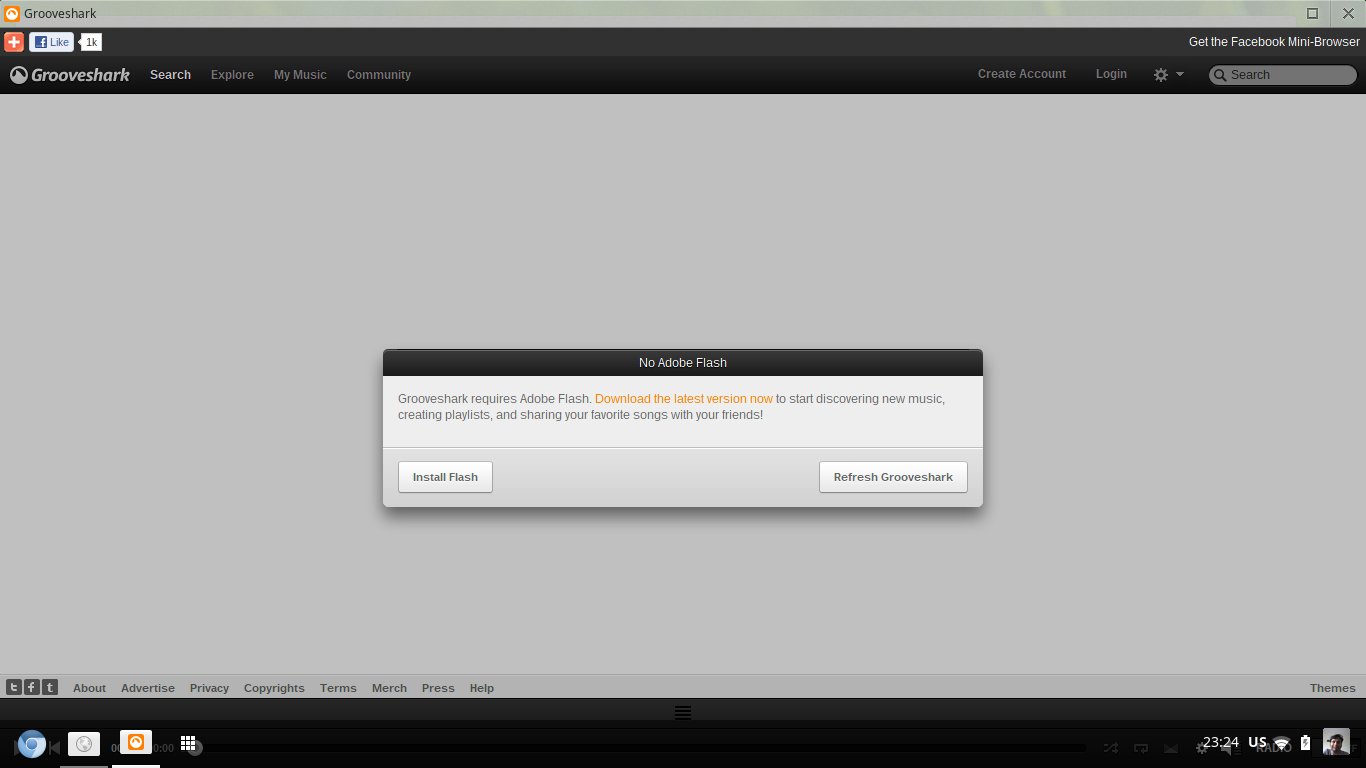Click the Grooveshark app shelf icon
1366x768 pixels.
135,743
